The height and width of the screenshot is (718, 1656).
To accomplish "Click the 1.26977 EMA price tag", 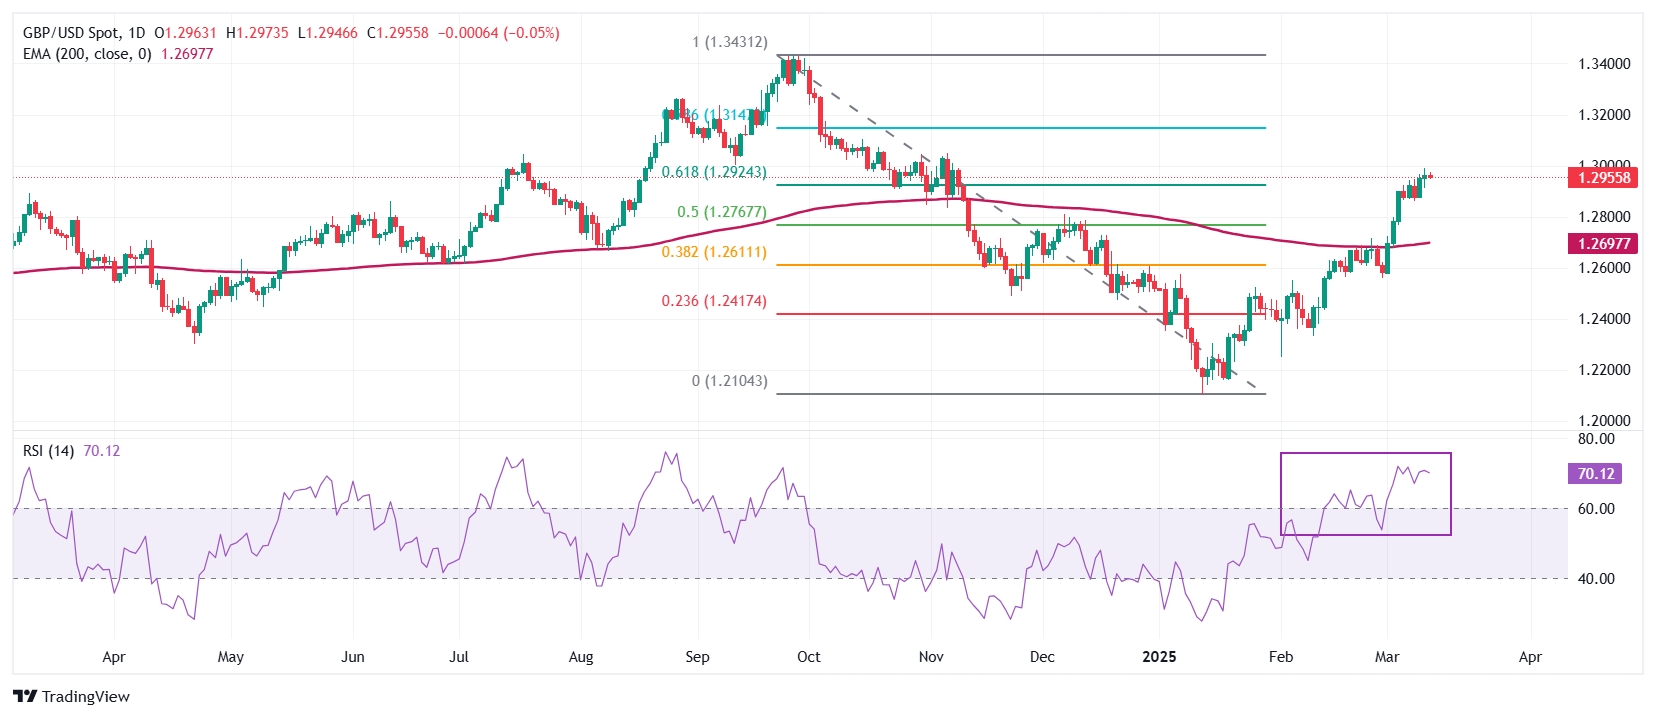I will tap(1603, 244).
